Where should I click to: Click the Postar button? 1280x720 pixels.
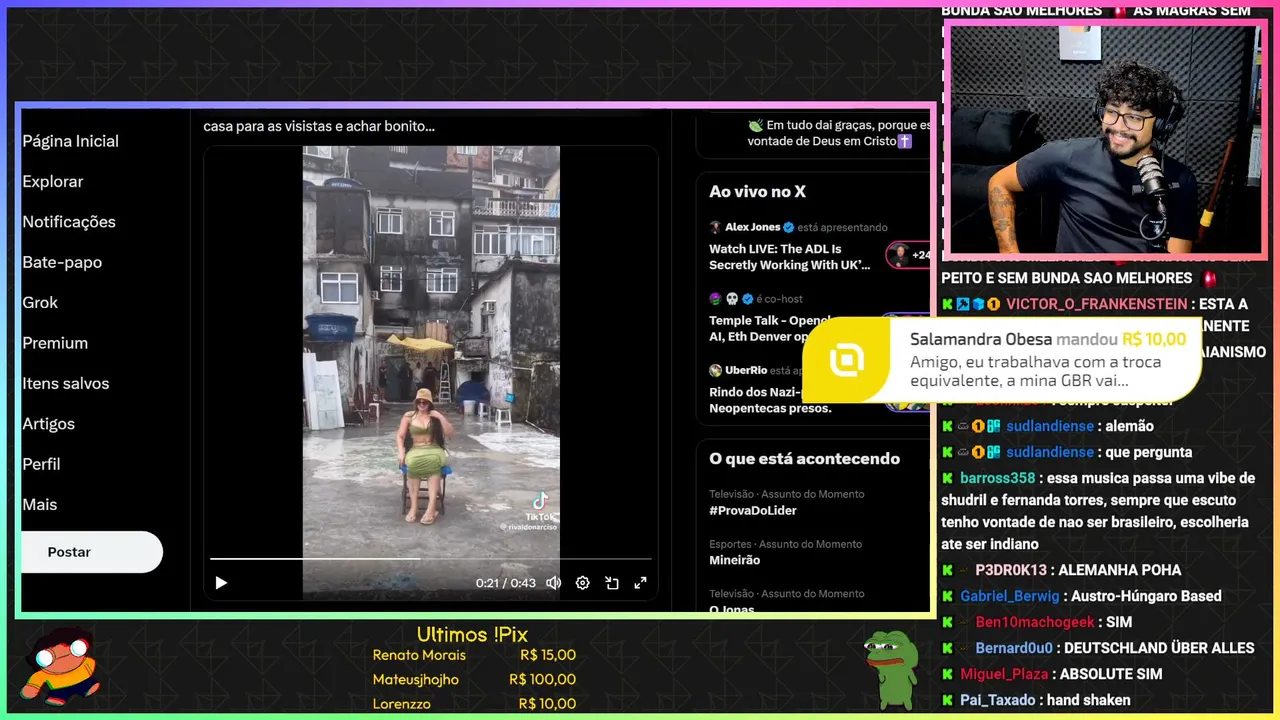(x=91, y=552)
